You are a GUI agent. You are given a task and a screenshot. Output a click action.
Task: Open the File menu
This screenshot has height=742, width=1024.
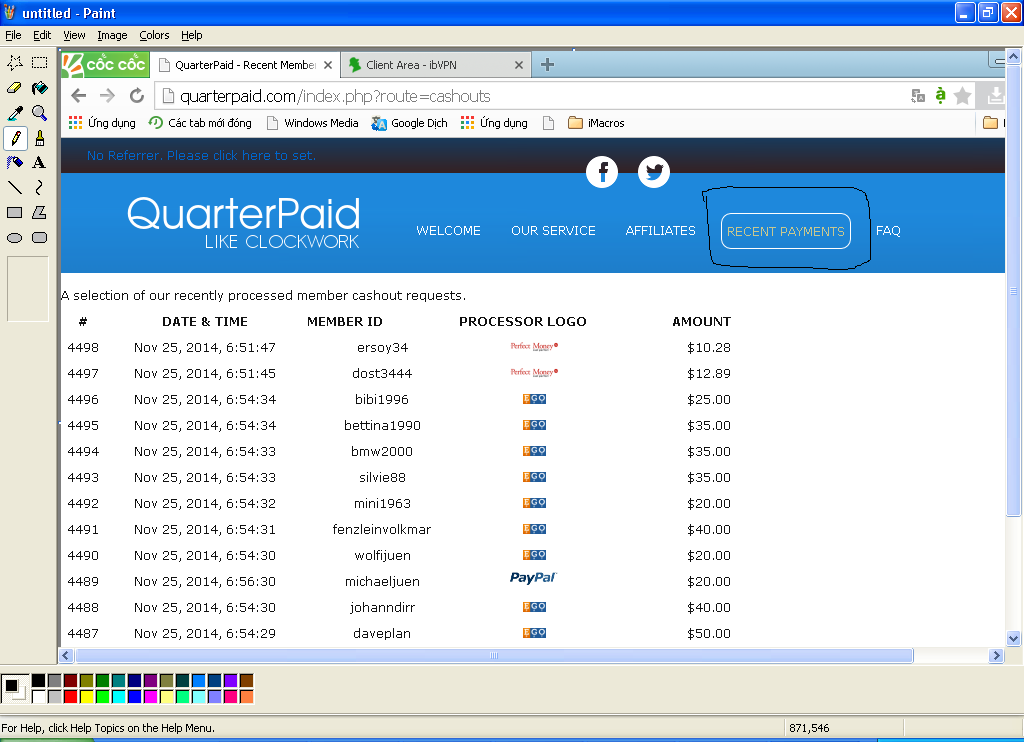tap(13, 35)
